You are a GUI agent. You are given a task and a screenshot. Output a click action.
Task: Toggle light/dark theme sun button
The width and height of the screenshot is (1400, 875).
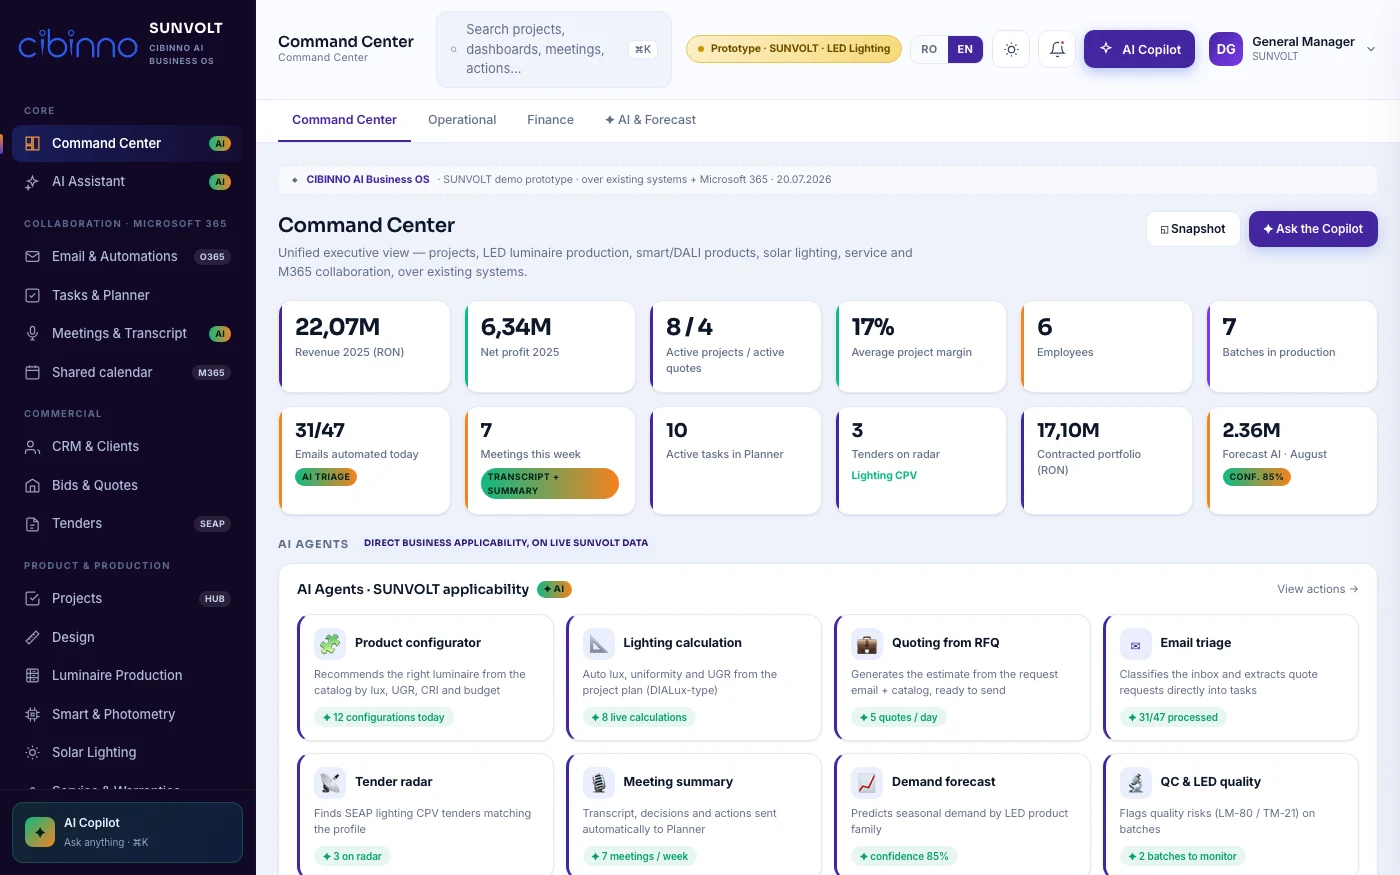(1011, 49)
